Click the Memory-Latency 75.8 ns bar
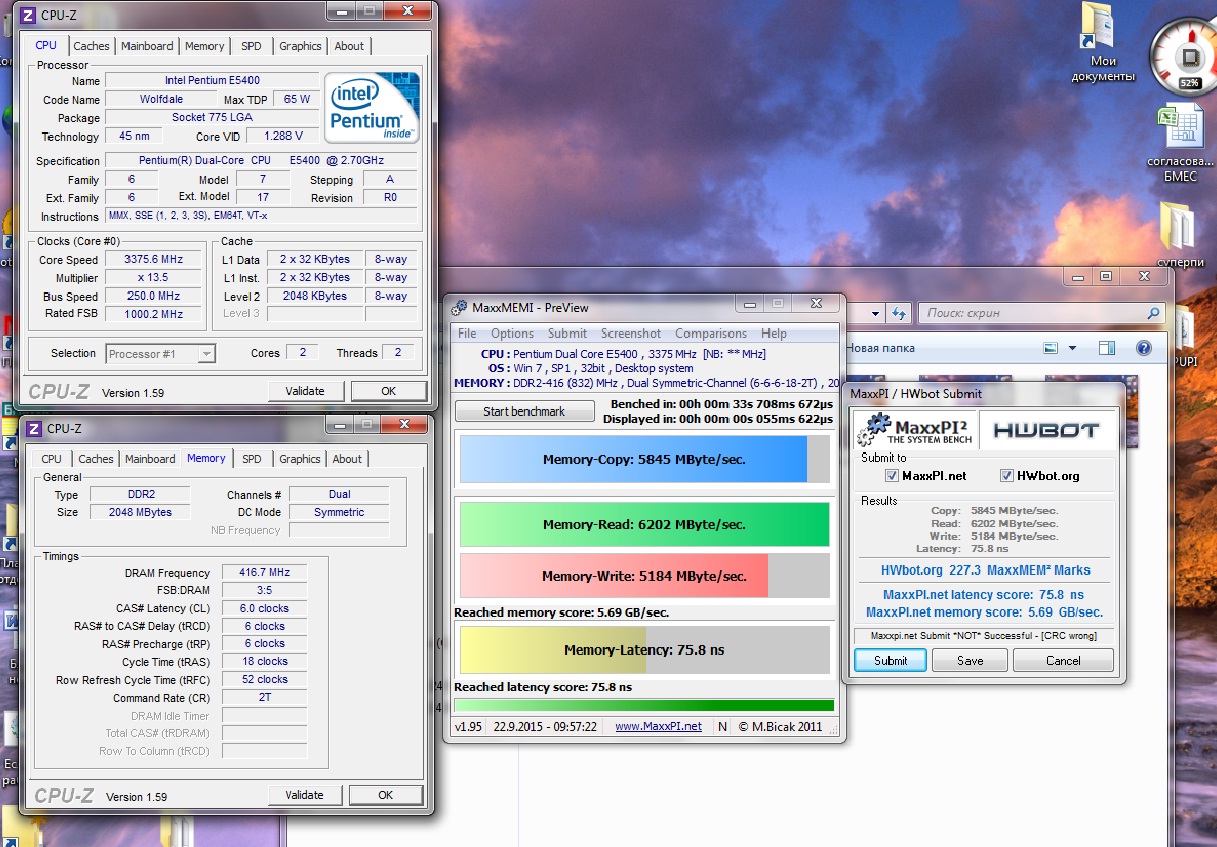1217x847 pixels. 644,650
